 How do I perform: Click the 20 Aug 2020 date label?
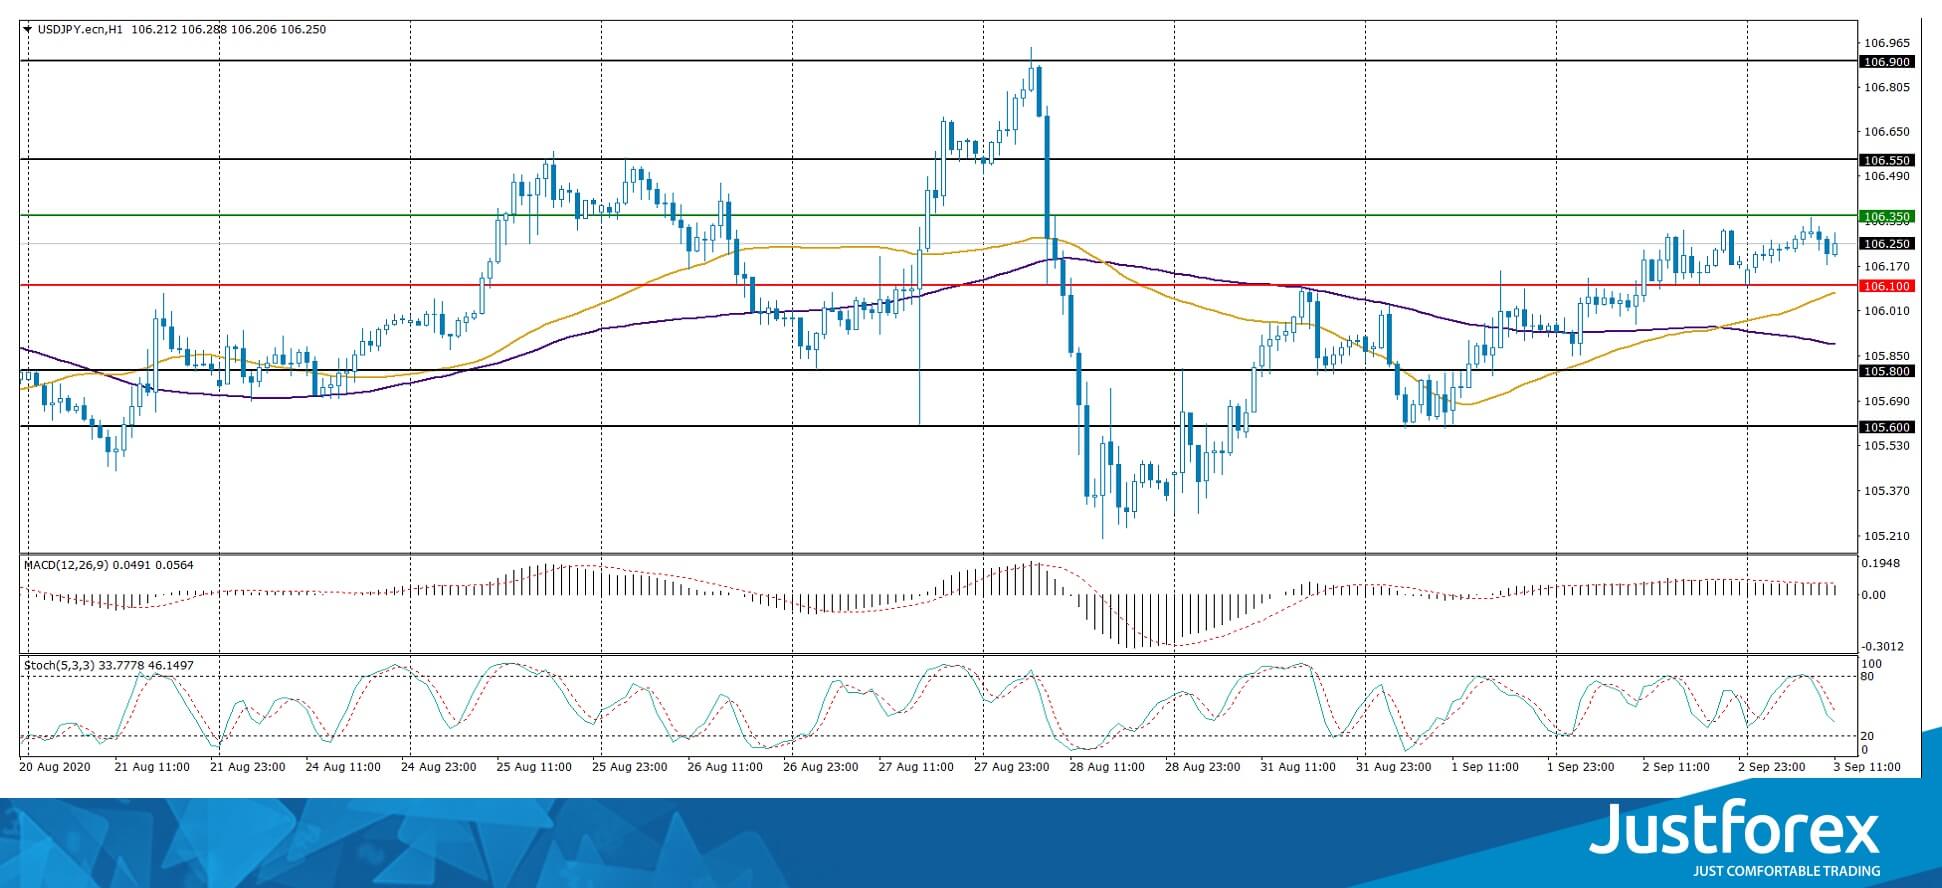pos(55,767)
